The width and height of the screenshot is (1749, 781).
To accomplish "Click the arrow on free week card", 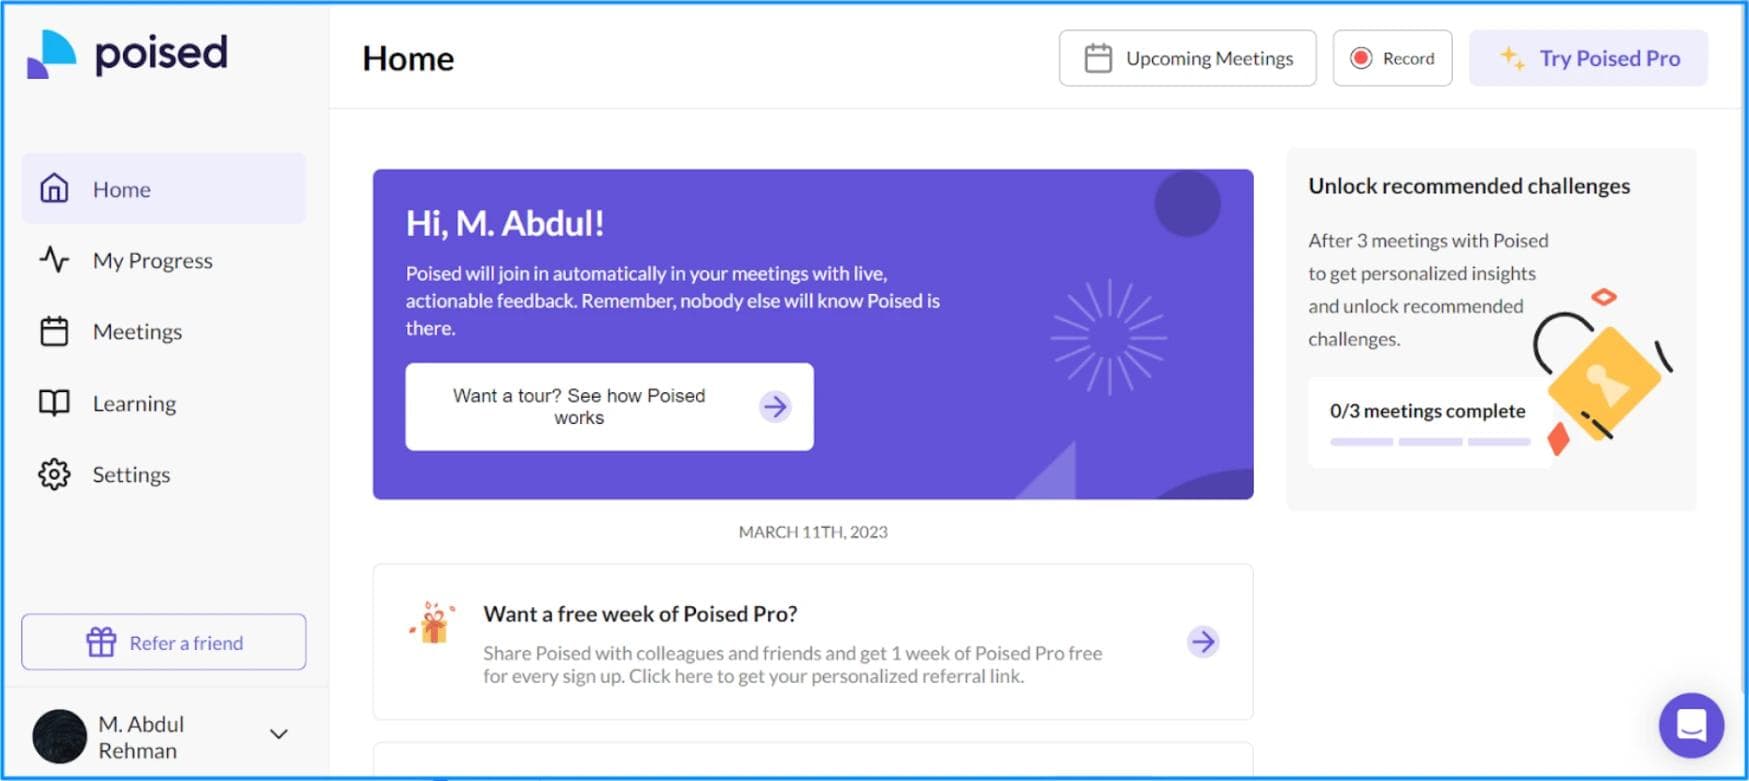I will tap(1203, 641).
